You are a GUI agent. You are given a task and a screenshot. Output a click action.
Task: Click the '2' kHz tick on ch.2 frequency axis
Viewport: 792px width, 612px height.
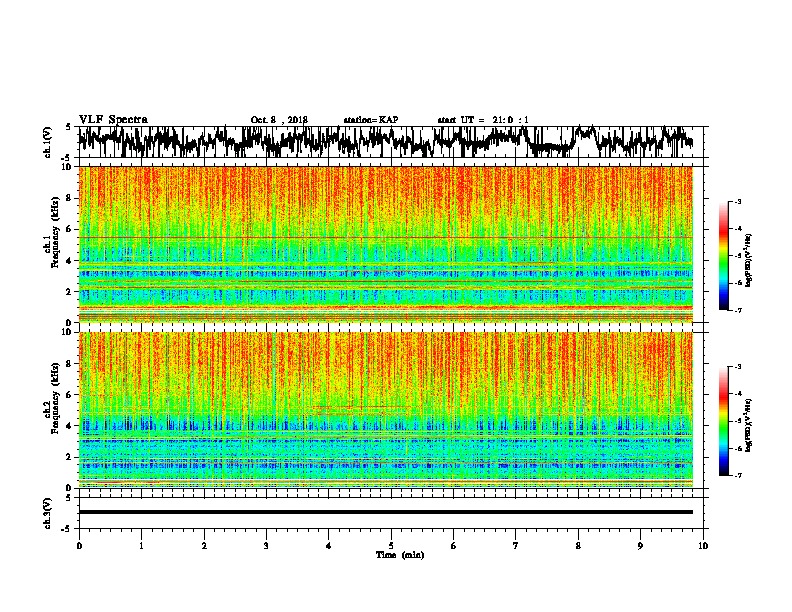click(71, 457)
